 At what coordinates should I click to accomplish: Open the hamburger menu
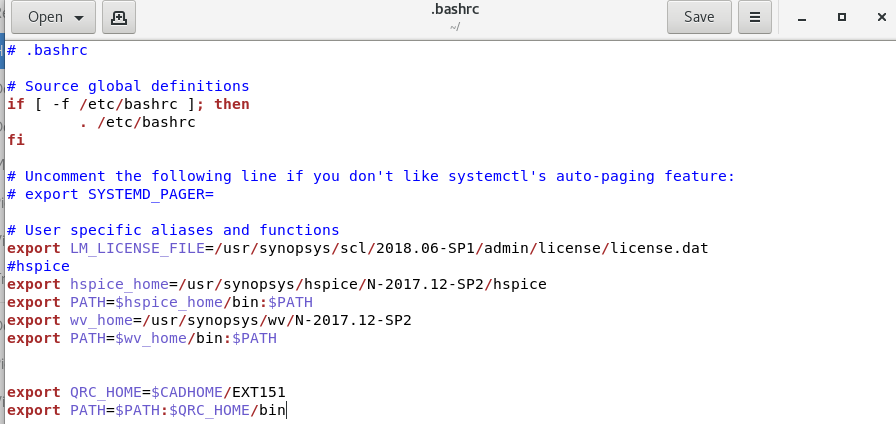(755, 17)
